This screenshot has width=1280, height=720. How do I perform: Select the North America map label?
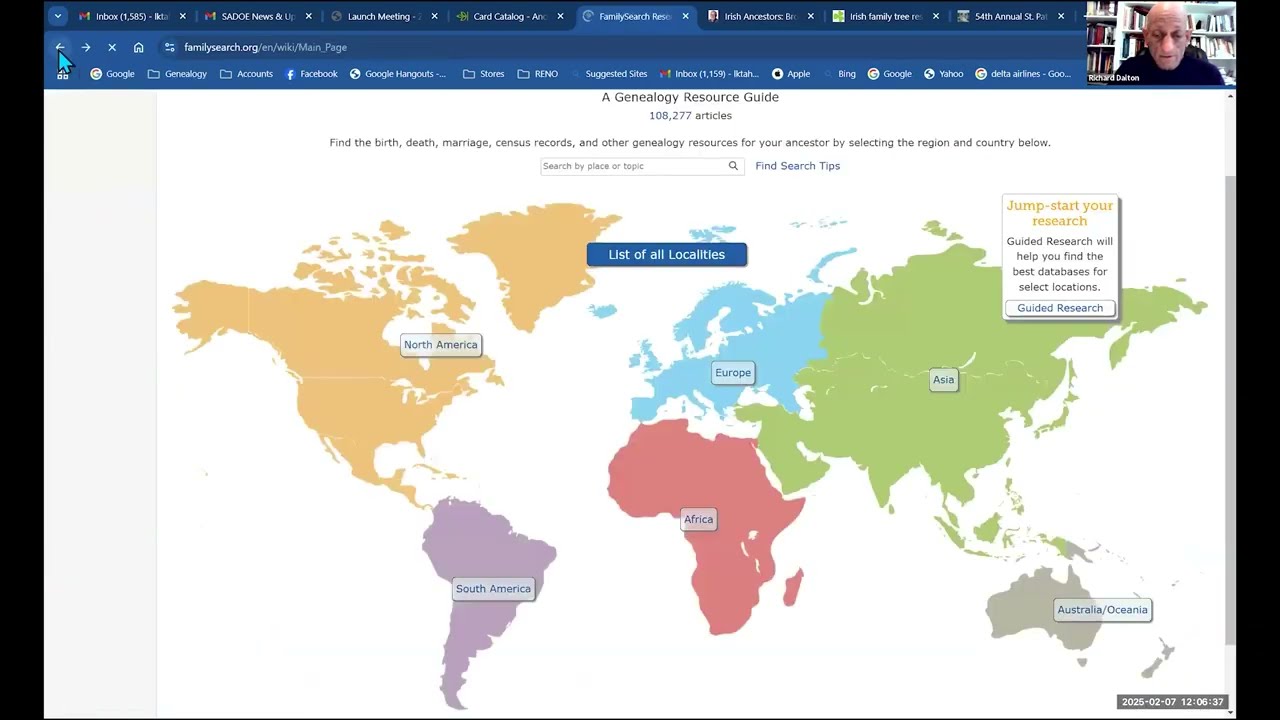[441, 345]
